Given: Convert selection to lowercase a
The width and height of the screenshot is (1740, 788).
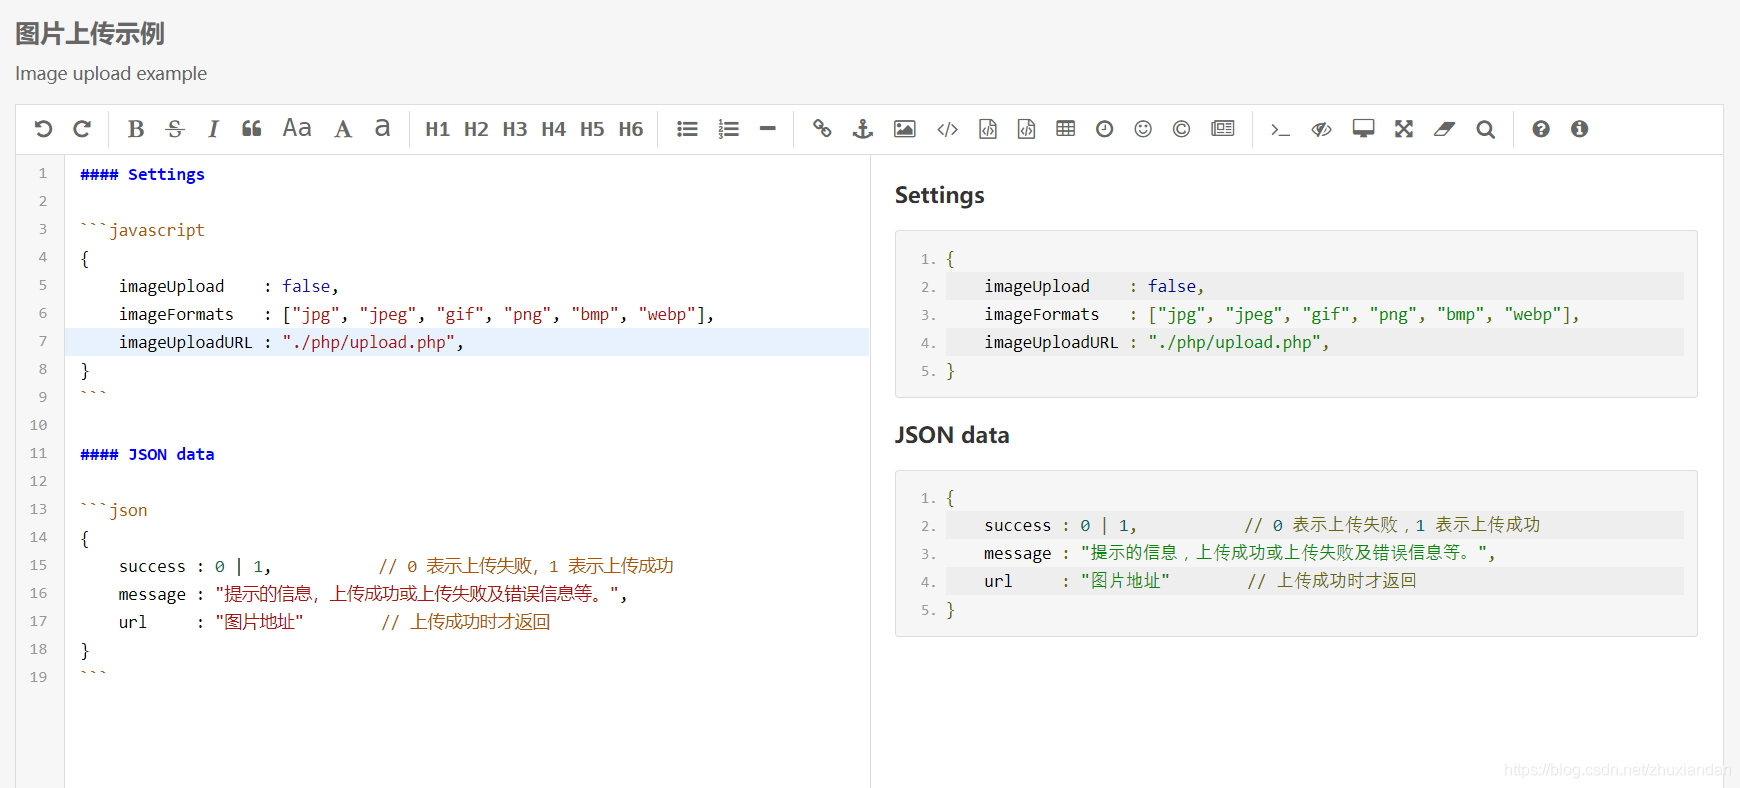Looking at the screenshot, I should 382,128.
